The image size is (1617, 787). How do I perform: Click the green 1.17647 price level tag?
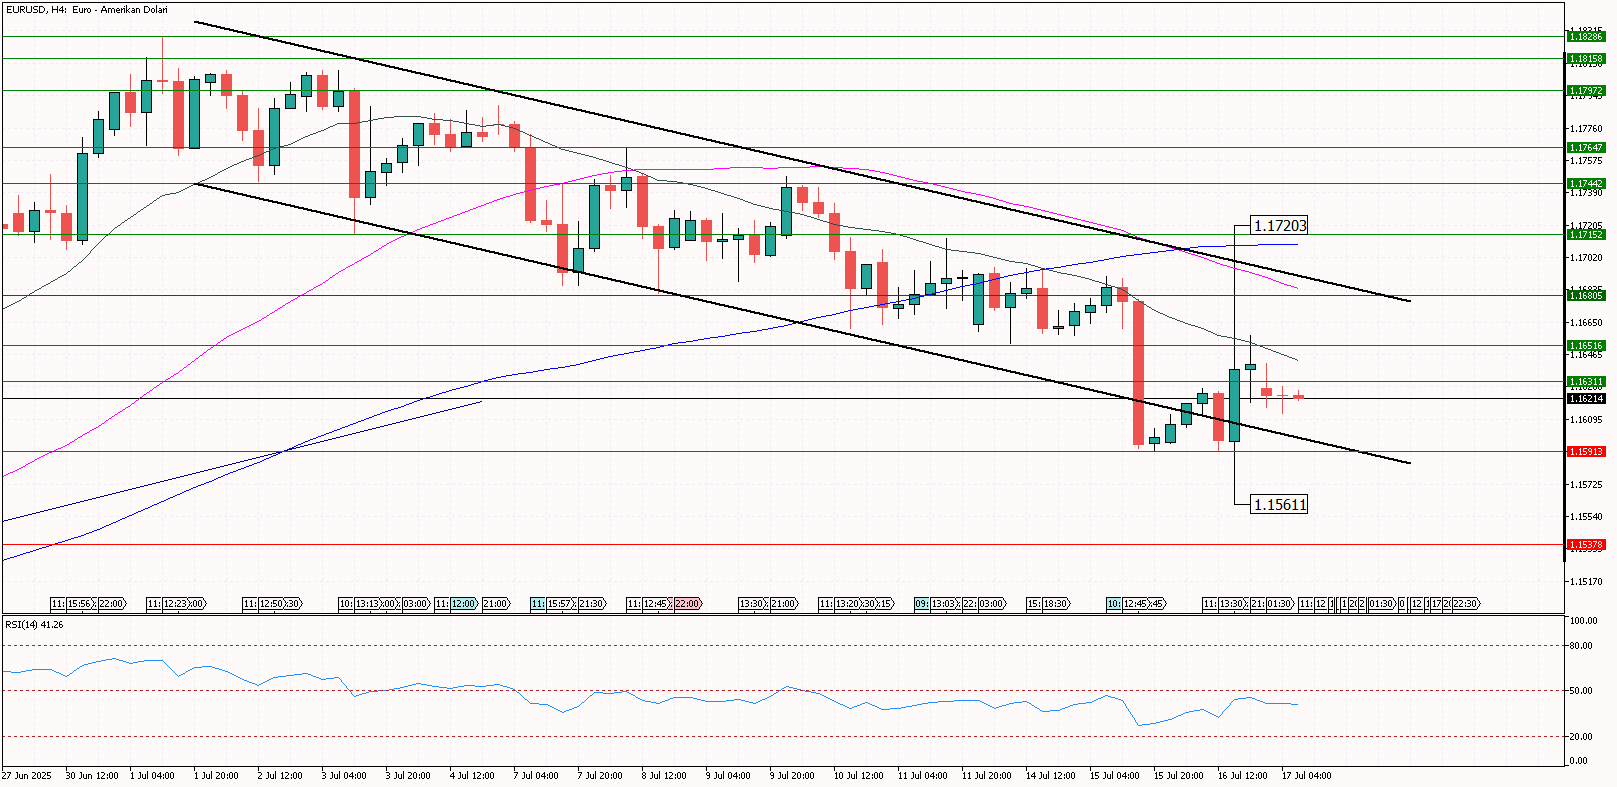(1586, 148)
